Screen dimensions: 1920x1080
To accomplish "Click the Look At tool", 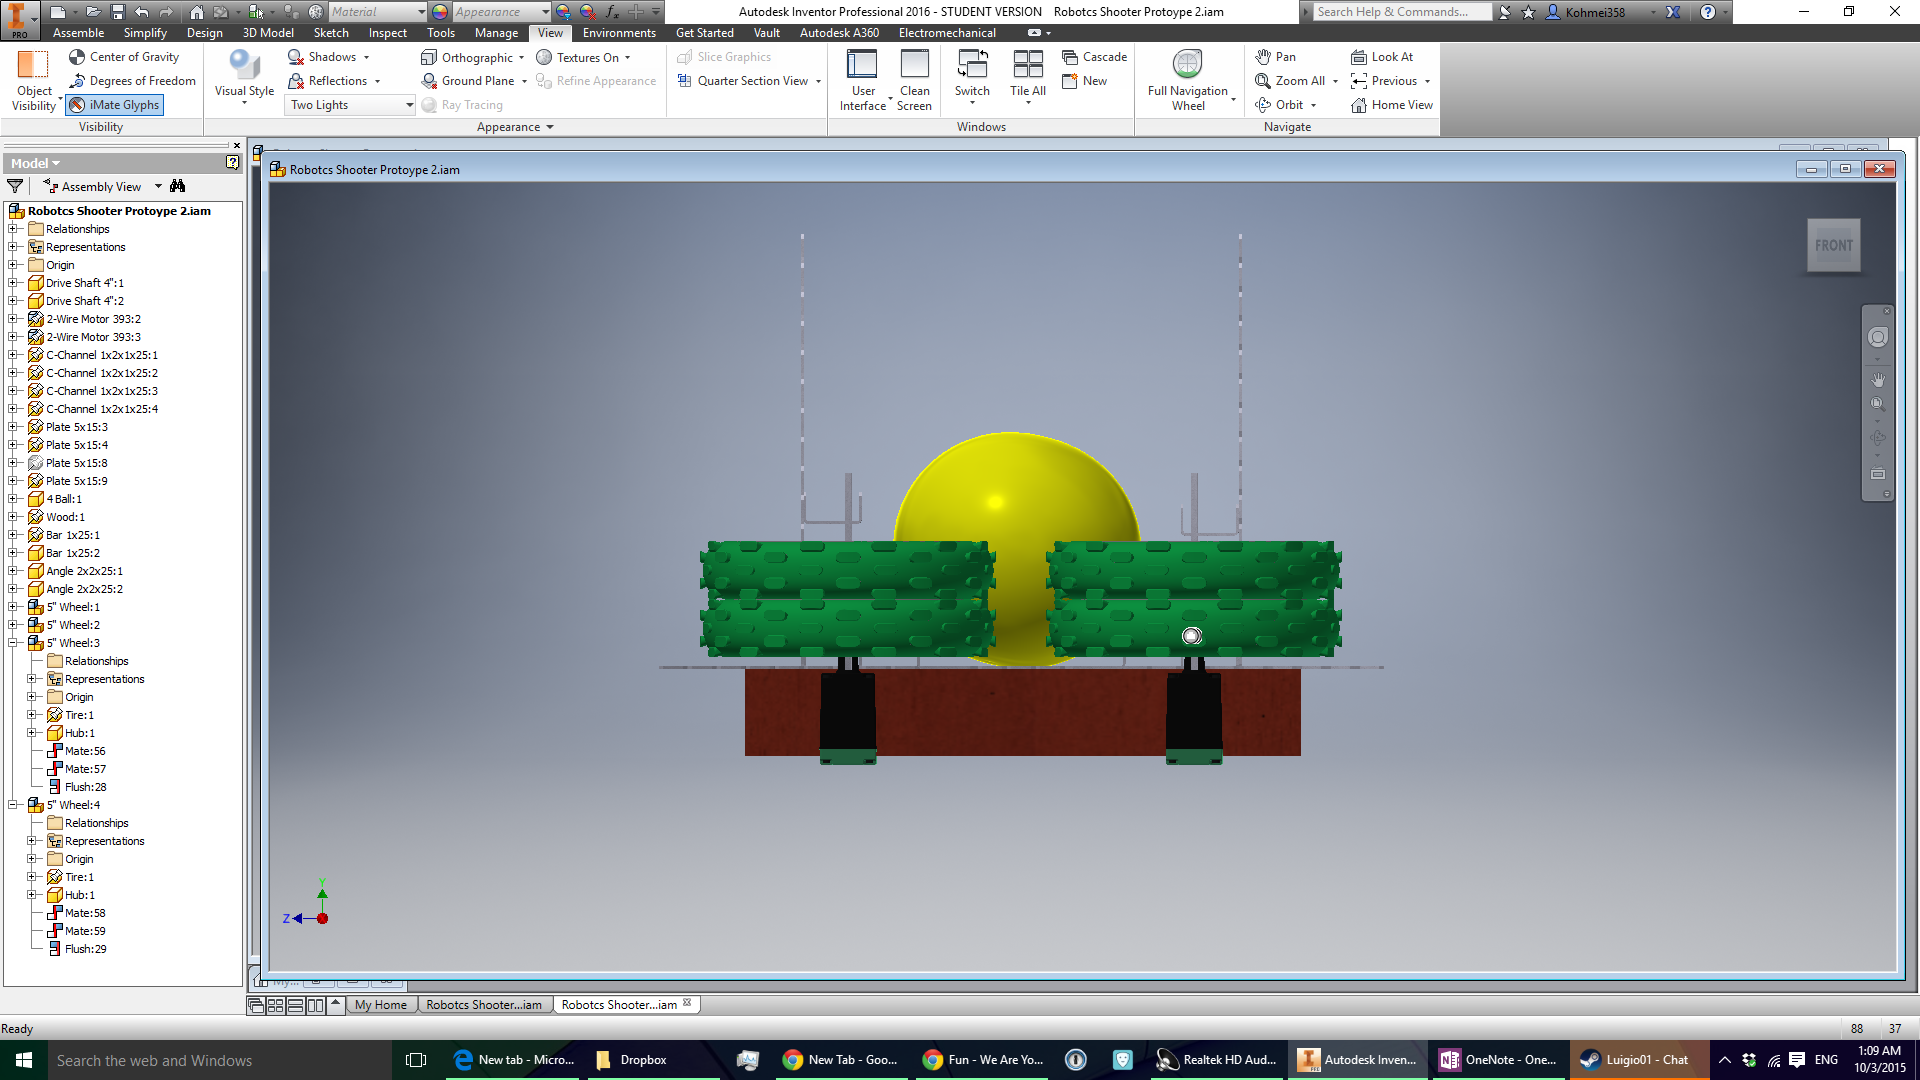I will [x=1382, y=57].
